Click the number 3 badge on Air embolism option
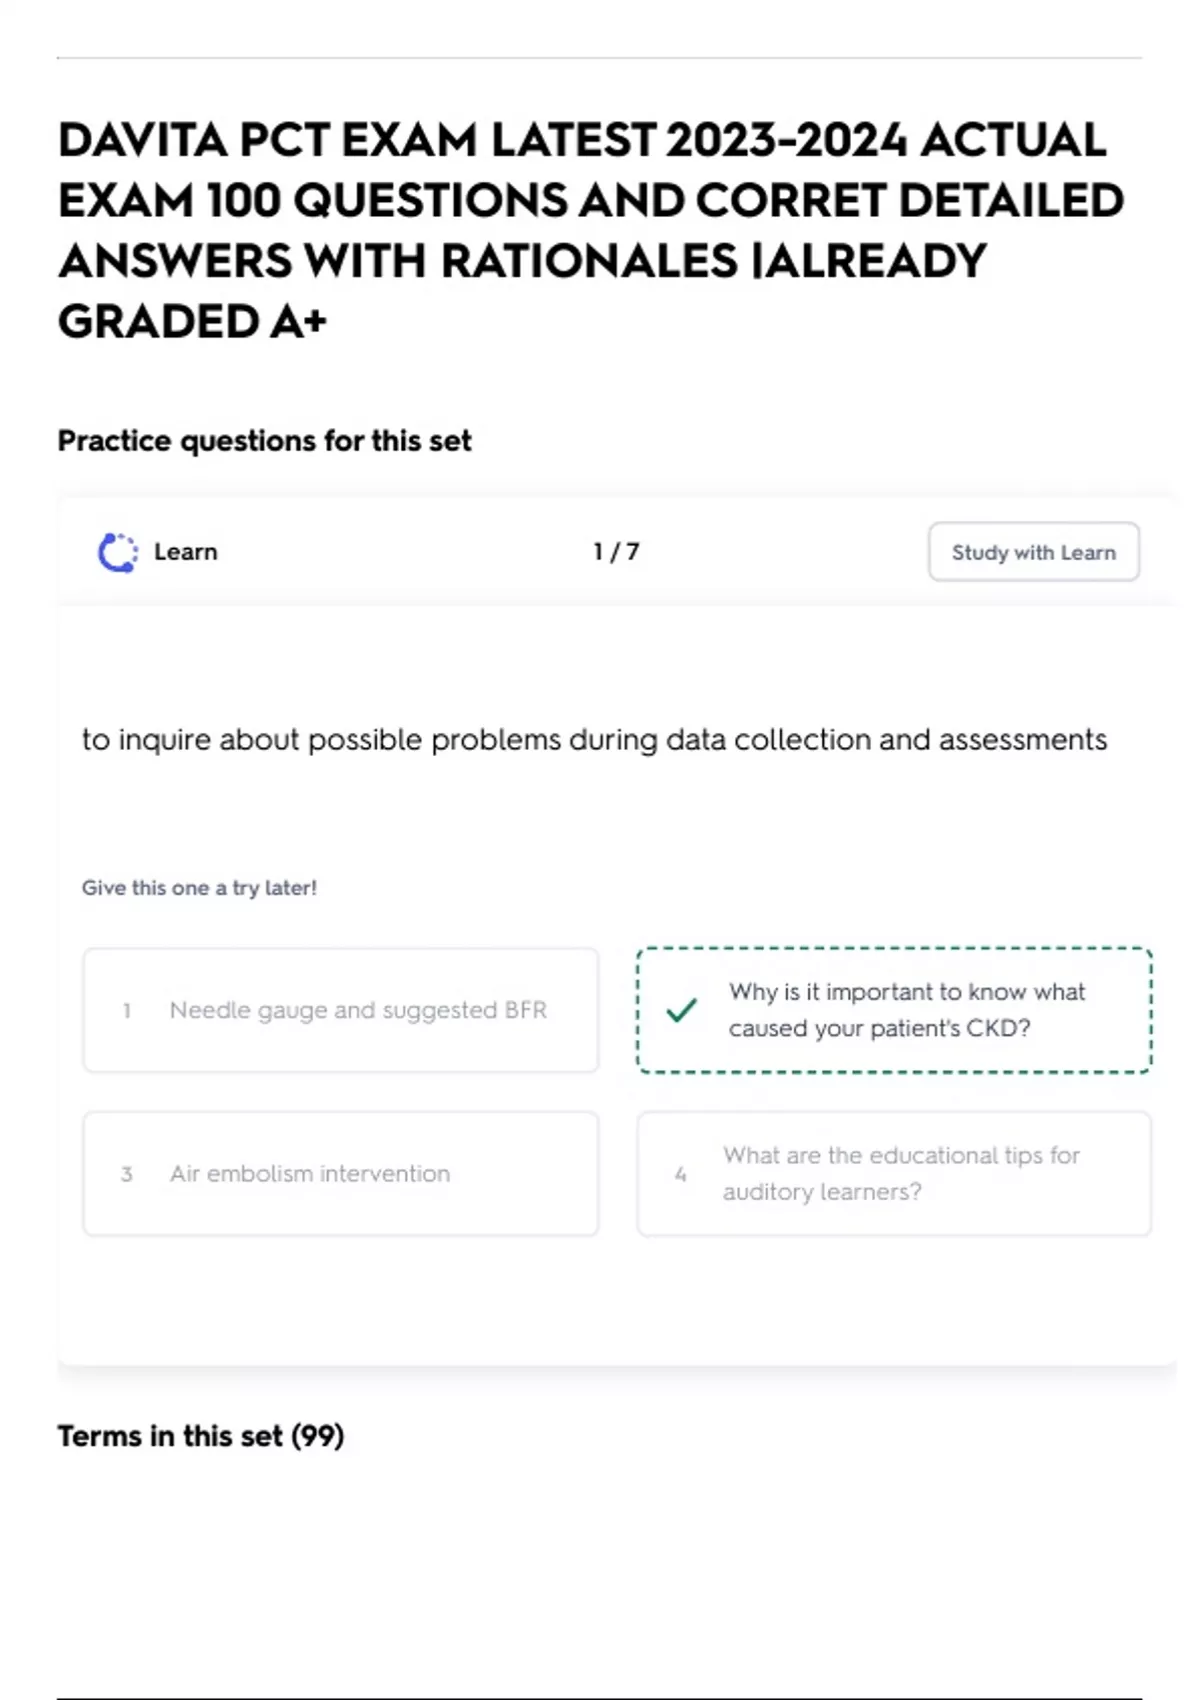 click(x=127, y=1174)
